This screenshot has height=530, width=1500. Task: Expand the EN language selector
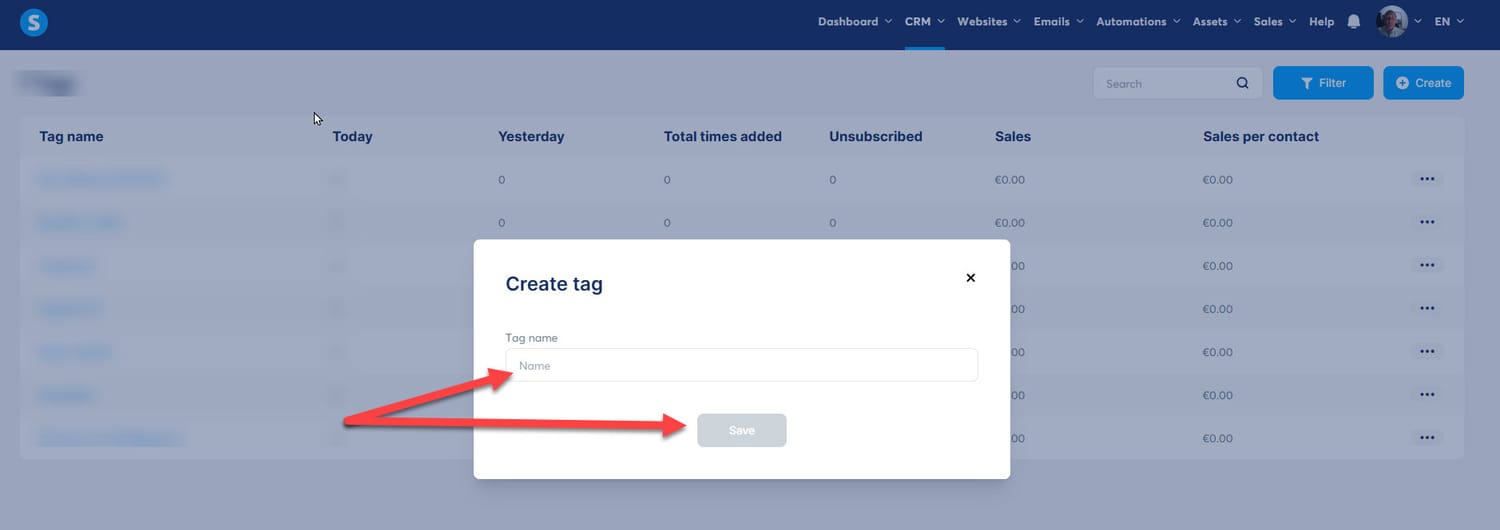point(1449,21)
